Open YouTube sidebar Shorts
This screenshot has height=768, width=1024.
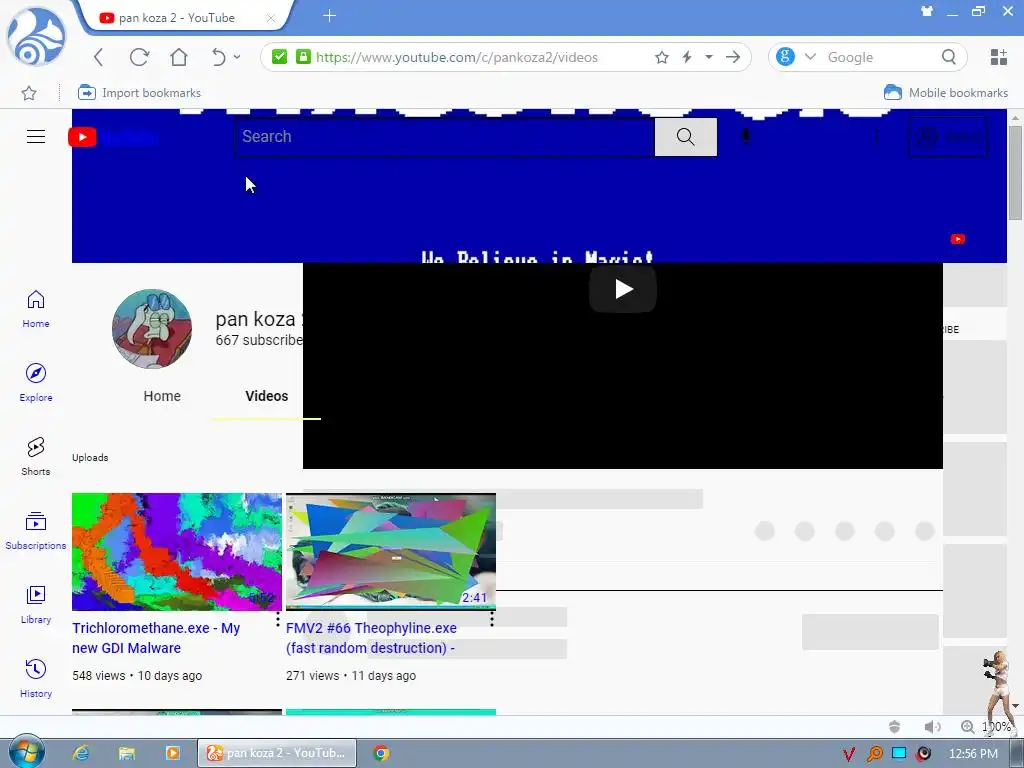pyautogui.click(x=36, y=456)
